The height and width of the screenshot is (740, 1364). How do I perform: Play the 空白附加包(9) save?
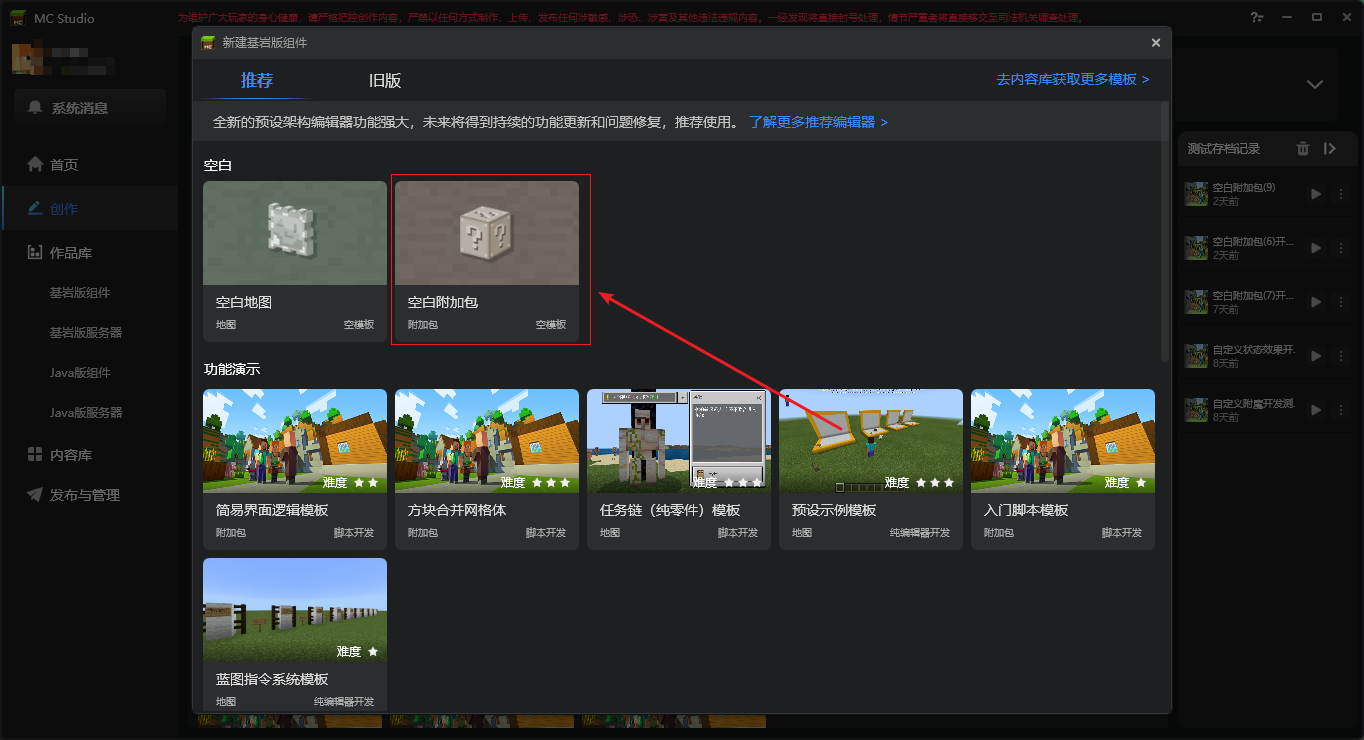coord(1316,194)
